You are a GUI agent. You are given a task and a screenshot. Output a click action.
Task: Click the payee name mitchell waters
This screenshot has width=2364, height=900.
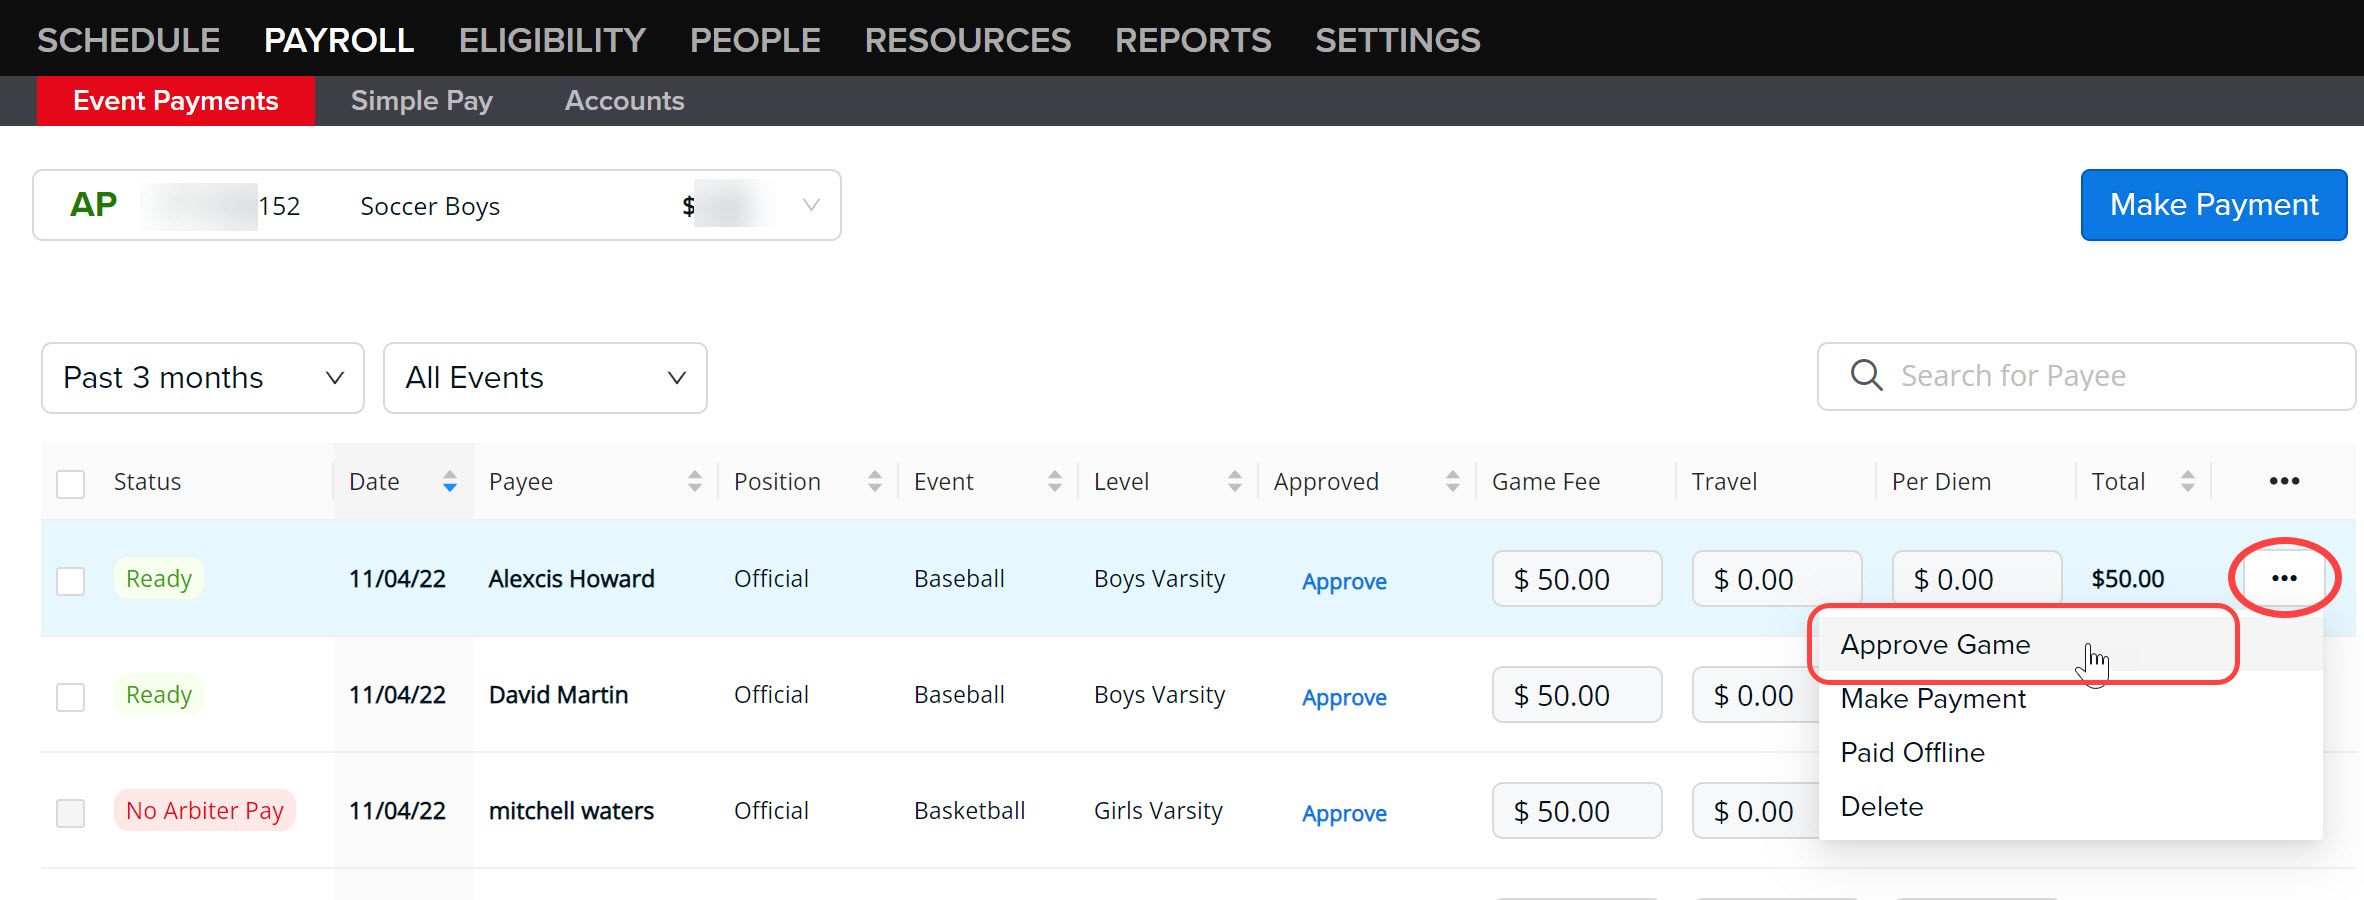[x=571, y=811]
